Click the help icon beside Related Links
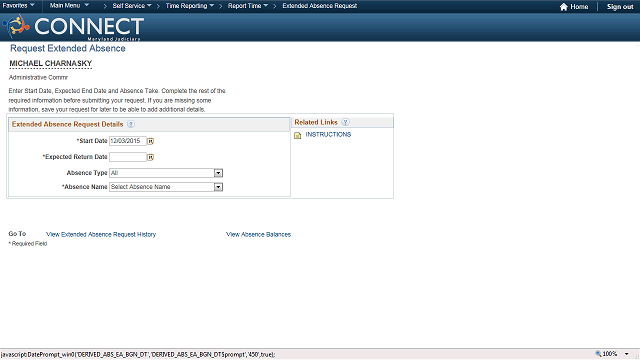 [x=345, y=122]
